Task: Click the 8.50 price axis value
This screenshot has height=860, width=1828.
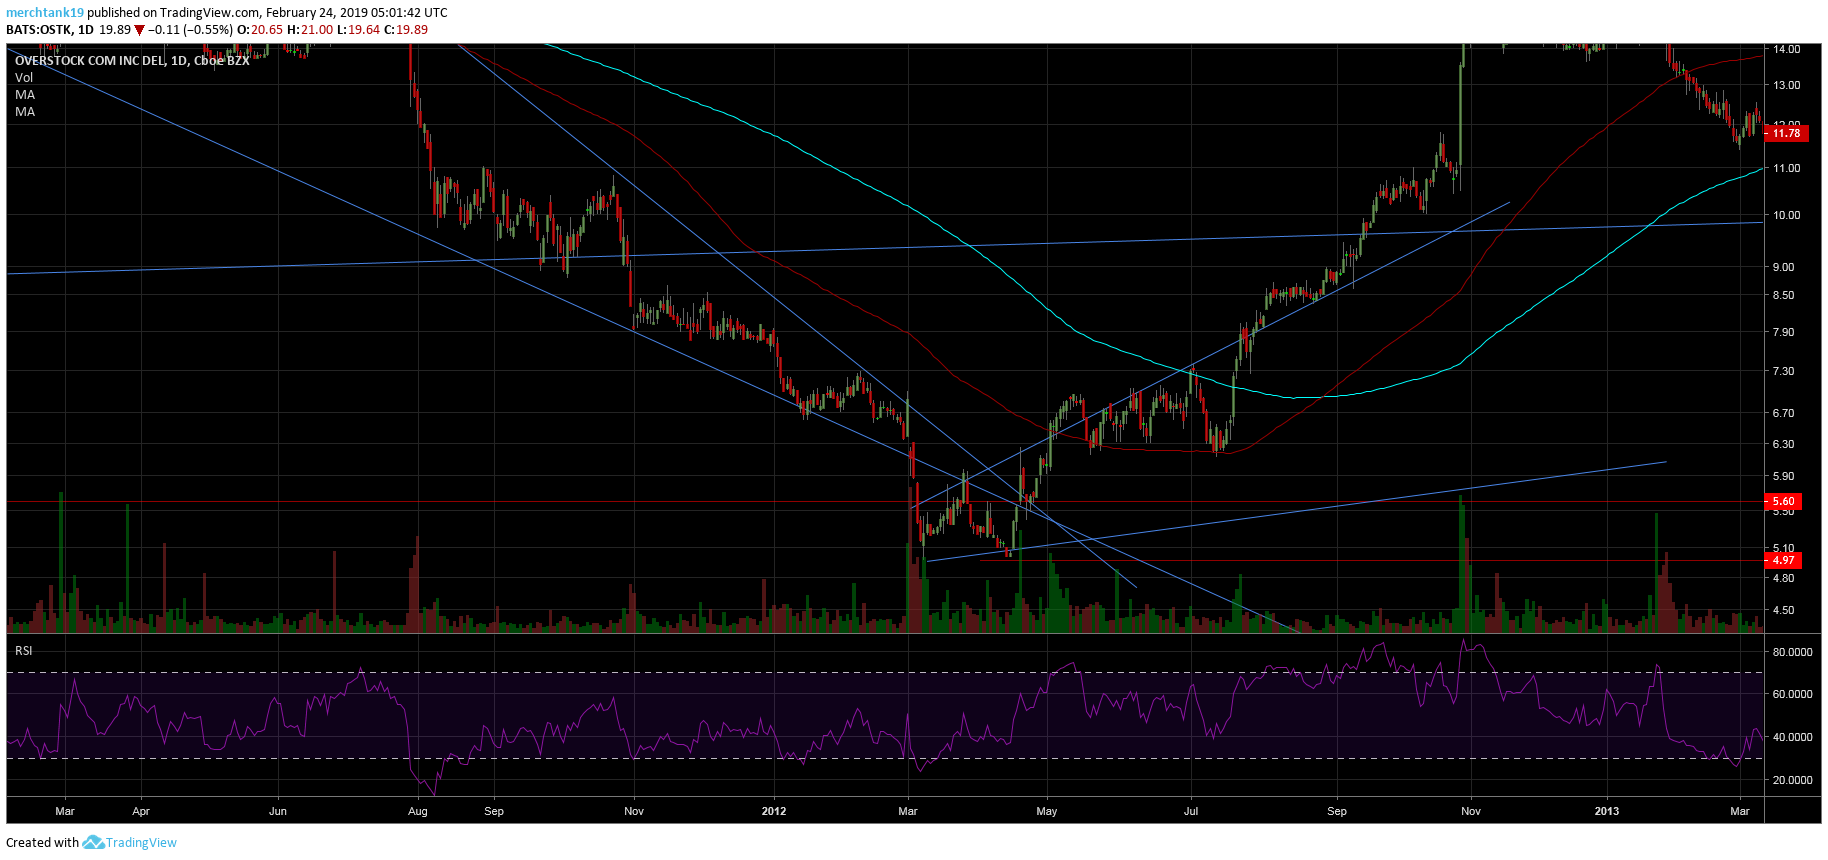Action: (x=1783, y=295)
